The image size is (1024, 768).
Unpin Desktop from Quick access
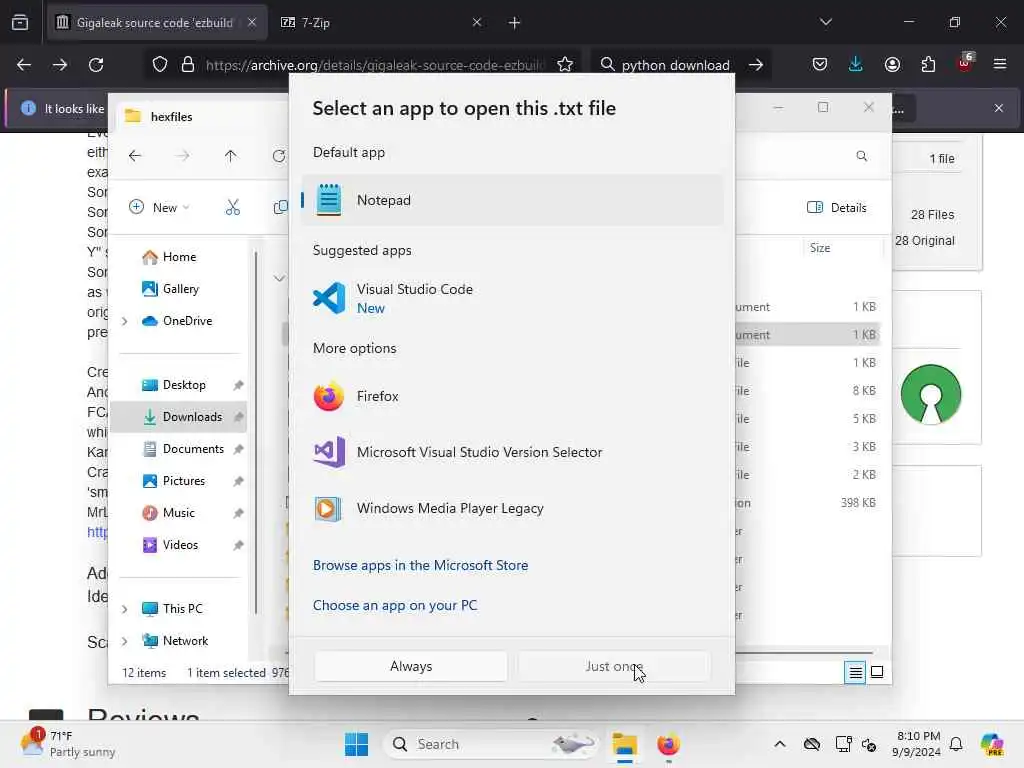[x=238, y=385]
